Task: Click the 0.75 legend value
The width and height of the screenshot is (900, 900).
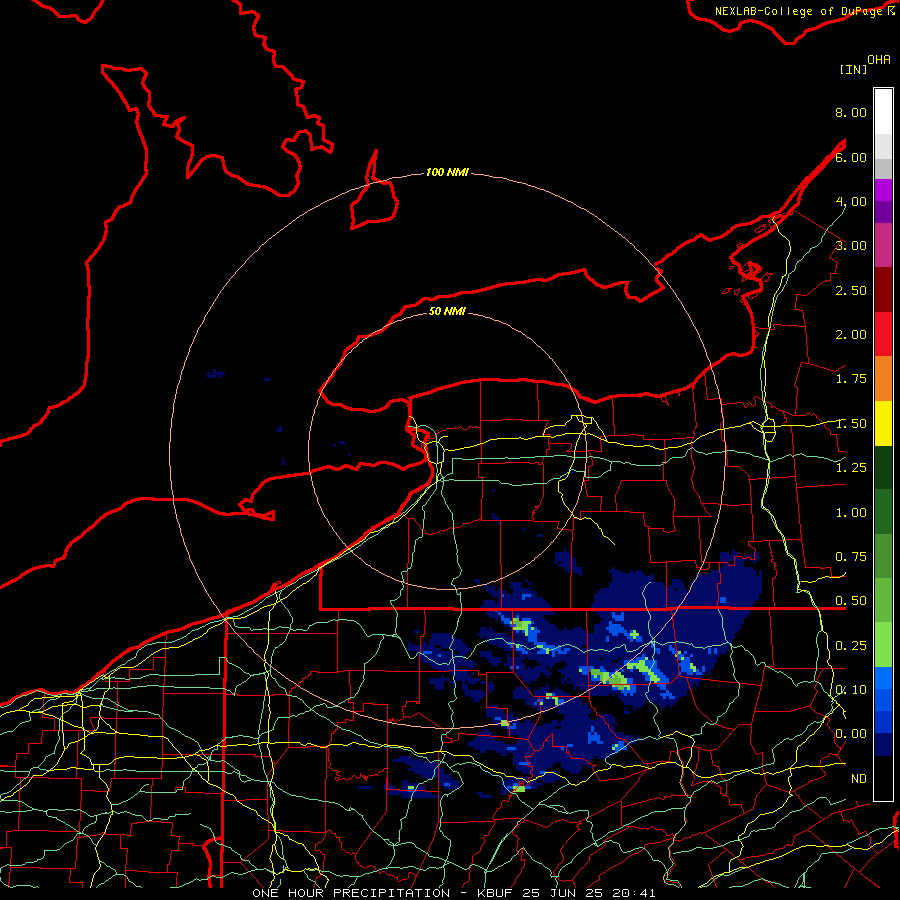Action: (x=851, y=557)
